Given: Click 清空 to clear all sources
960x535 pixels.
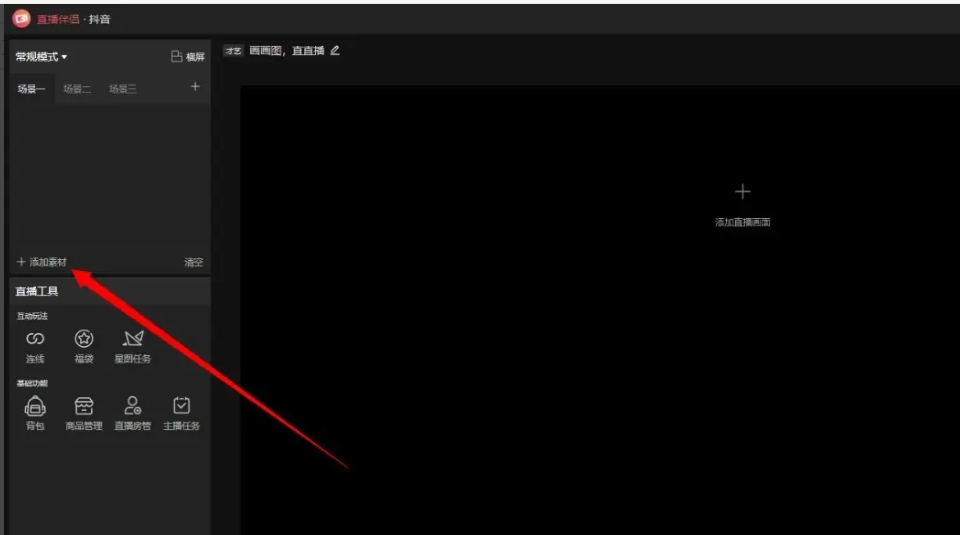Looking at the screenshot, I should click(x=193, y=262).
